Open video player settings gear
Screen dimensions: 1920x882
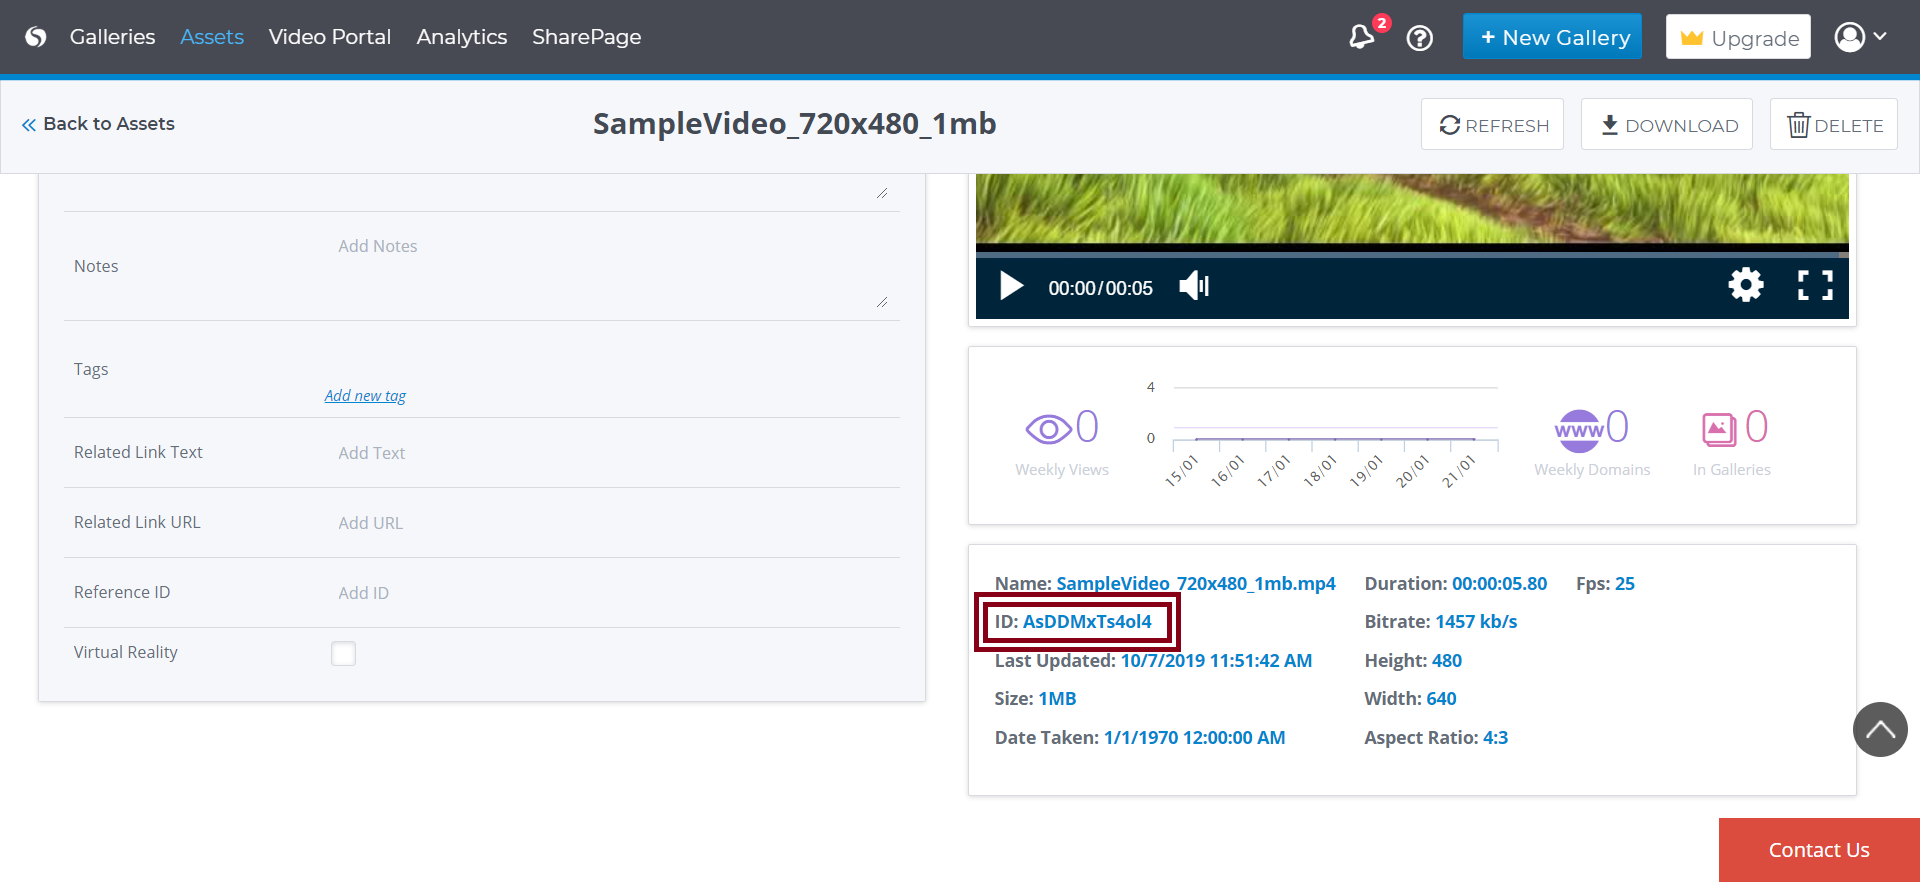click(x=1746, y=286)
